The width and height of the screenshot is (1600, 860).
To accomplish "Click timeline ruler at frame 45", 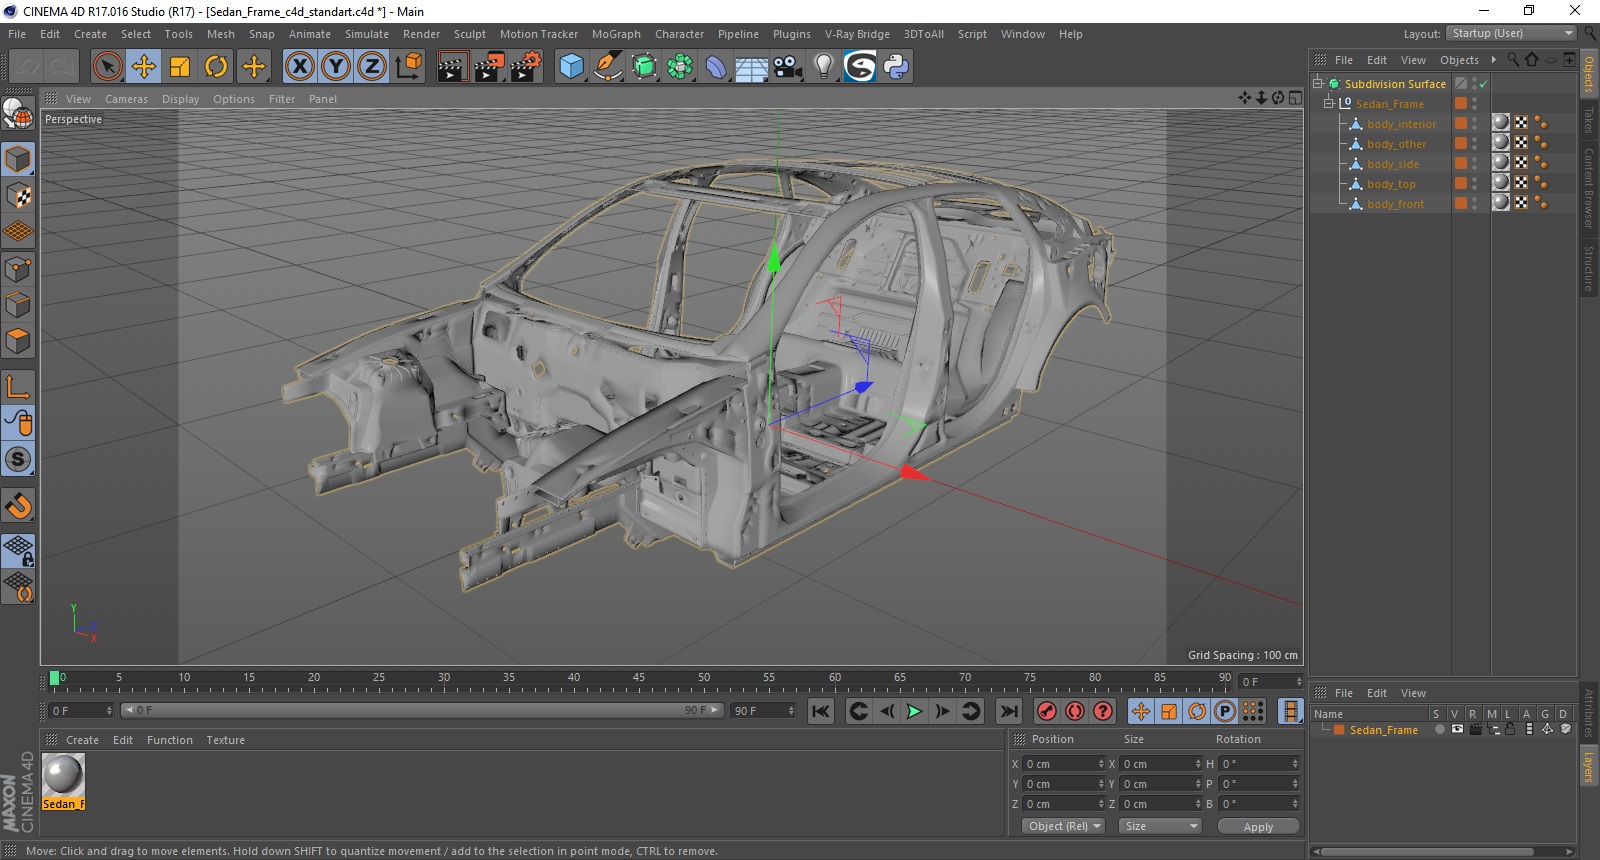I will coord(638,678).
